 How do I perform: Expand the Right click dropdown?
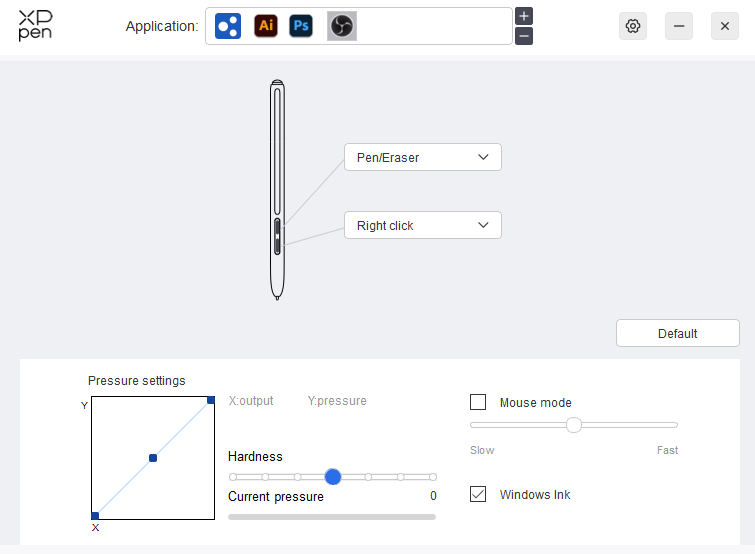pos(422,226)
